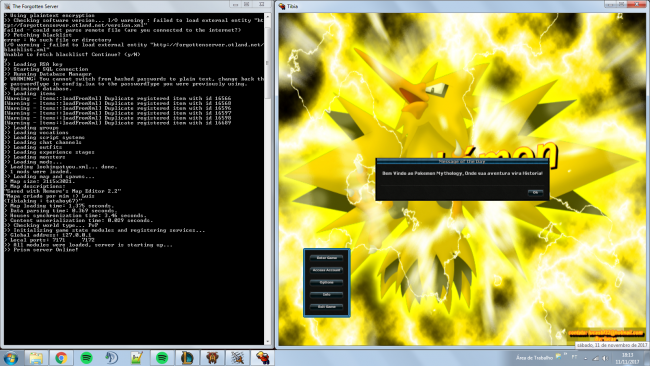This screenshot has width=650, height=366.
Task: Click the Área de Trabalho toolbar label
Action: (x=534, y=358)
